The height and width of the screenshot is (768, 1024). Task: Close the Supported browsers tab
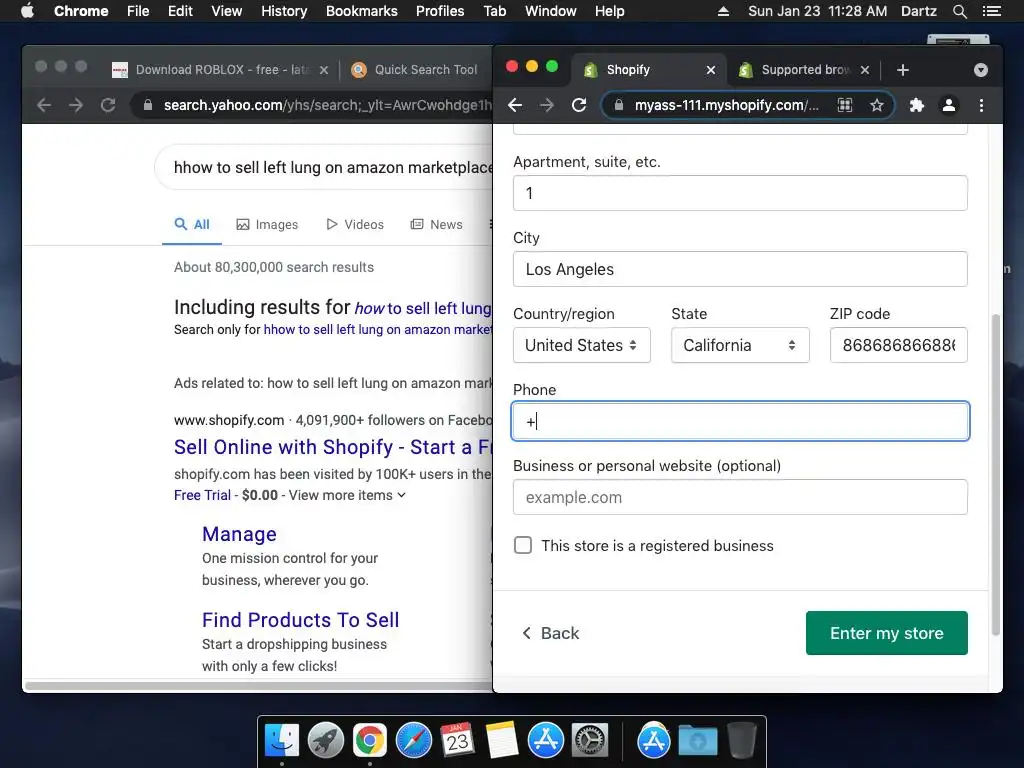coord(865,70)
